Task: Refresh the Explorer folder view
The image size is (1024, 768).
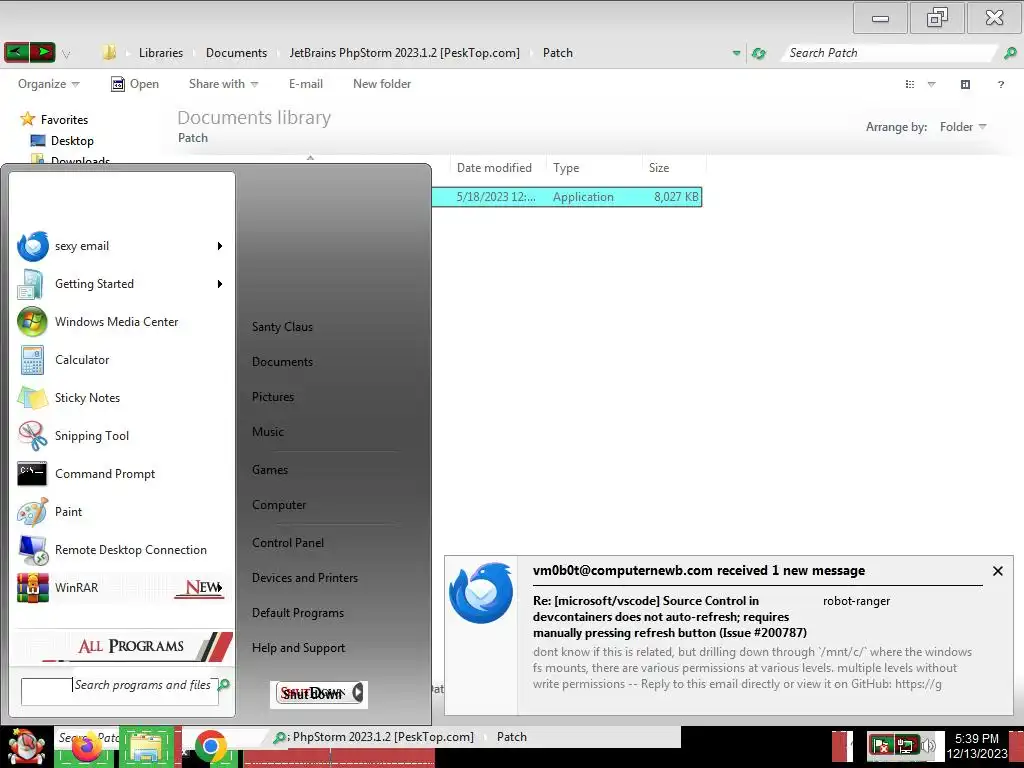Action: [x=758, y=53]
